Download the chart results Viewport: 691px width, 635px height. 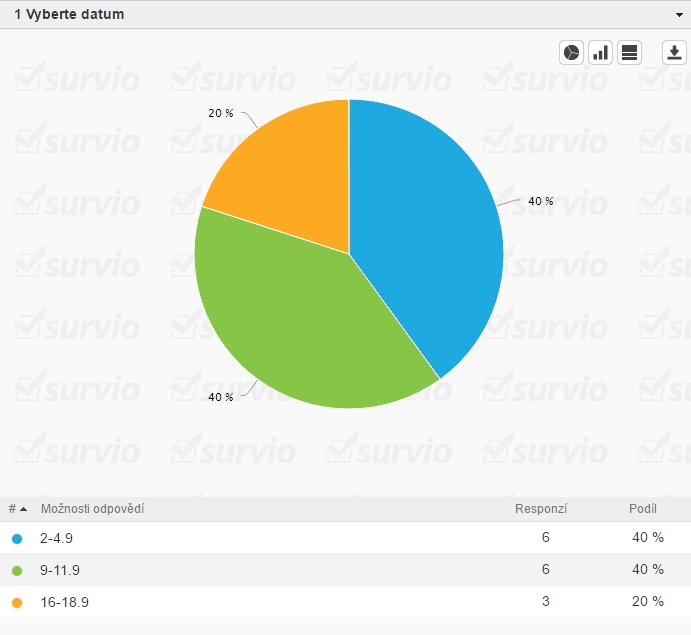(674, 53)
